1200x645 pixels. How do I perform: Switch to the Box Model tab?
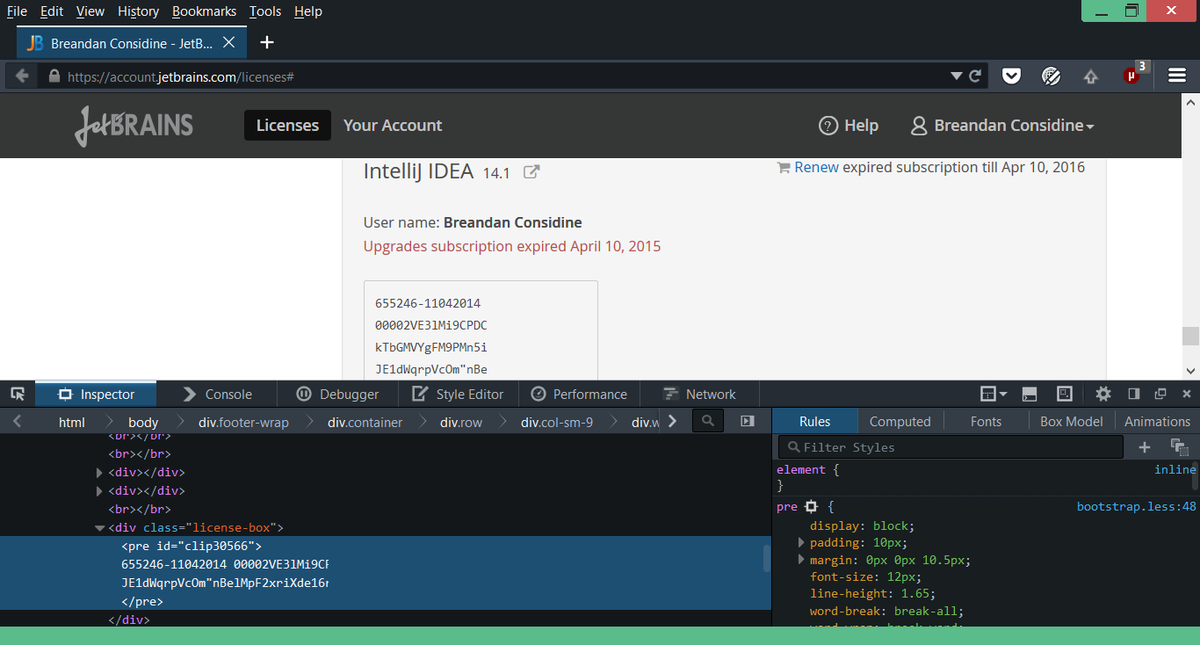(x=1071, y=422)
